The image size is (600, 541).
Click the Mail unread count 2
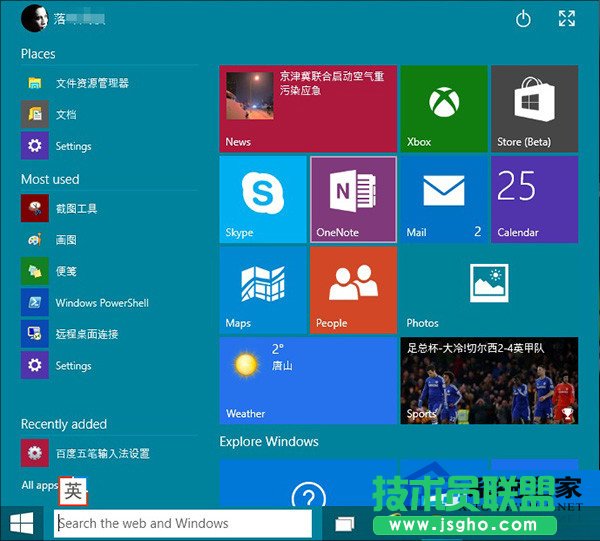click(x=478, y=231)
